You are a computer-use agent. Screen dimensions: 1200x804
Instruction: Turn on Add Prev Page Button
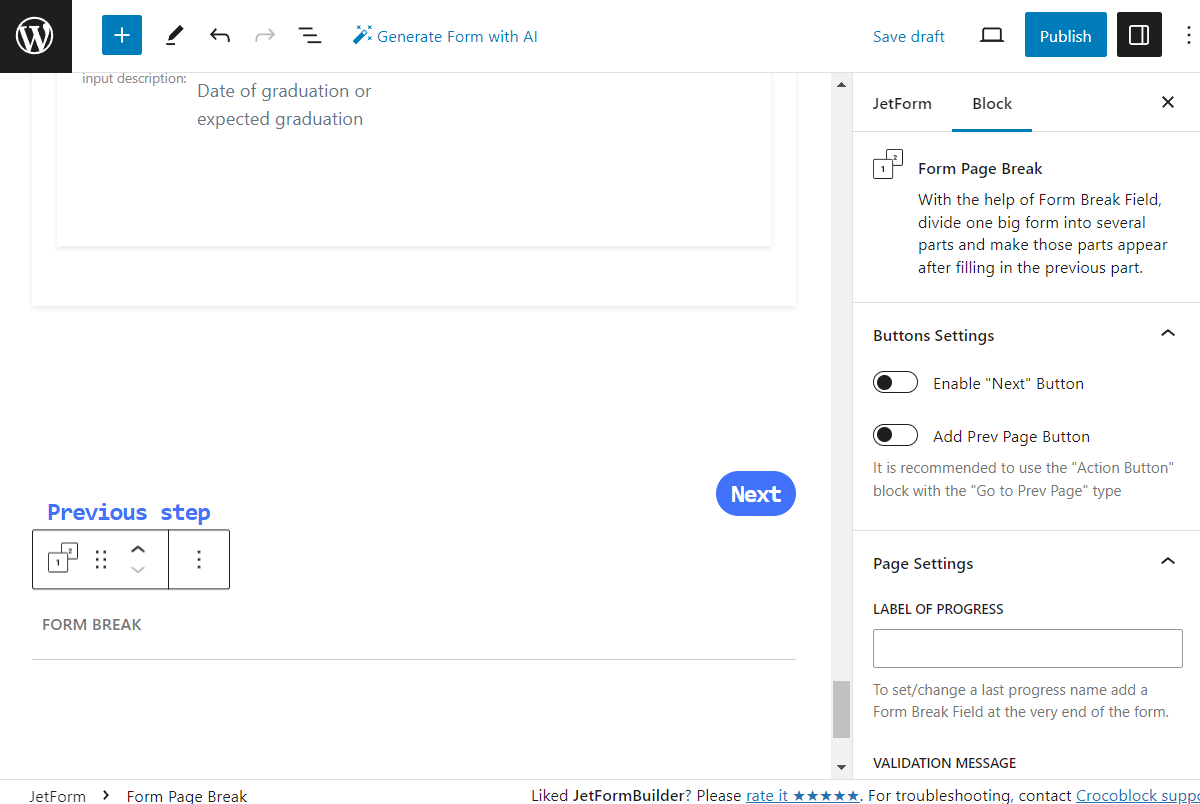click(895, 434)
